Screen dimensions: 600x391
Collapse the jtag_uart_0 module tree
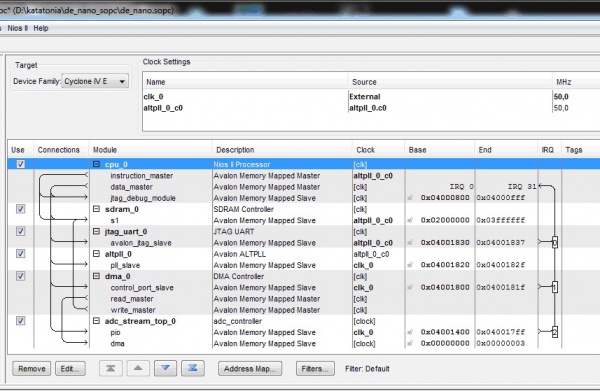point(96,231)
